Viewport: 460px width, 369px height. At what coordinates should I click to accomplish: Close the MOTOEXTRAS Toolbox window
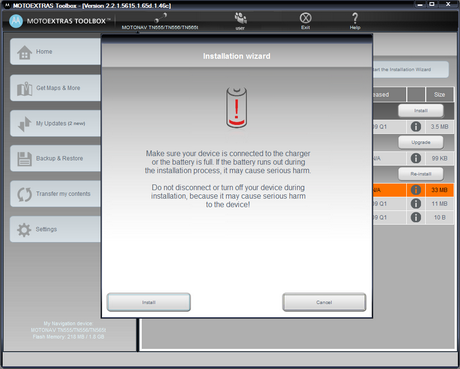[x=448, y=4]
